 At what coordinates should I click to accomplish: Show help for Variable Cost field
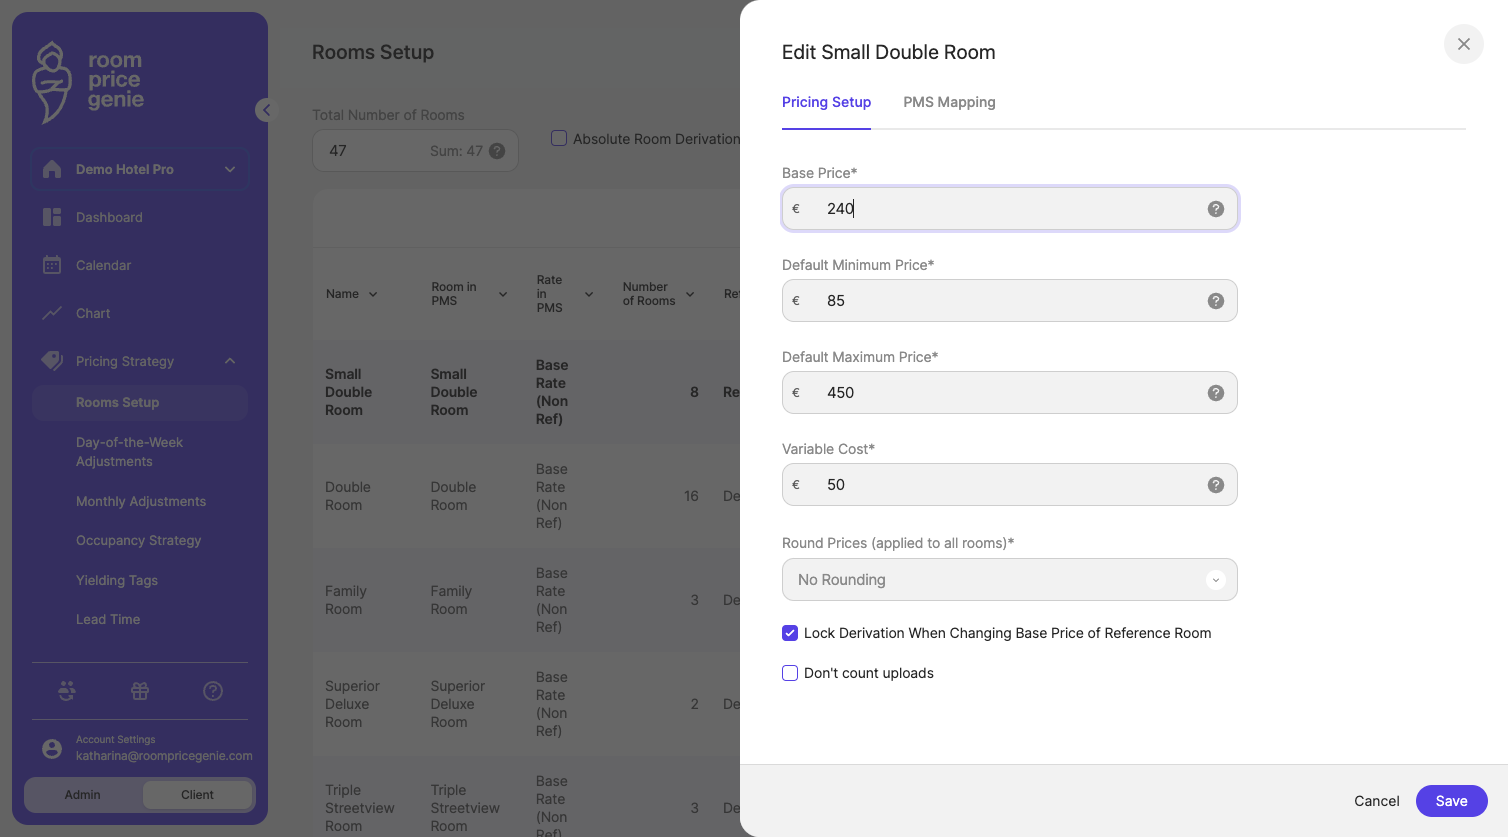[x=1216, y=485]
